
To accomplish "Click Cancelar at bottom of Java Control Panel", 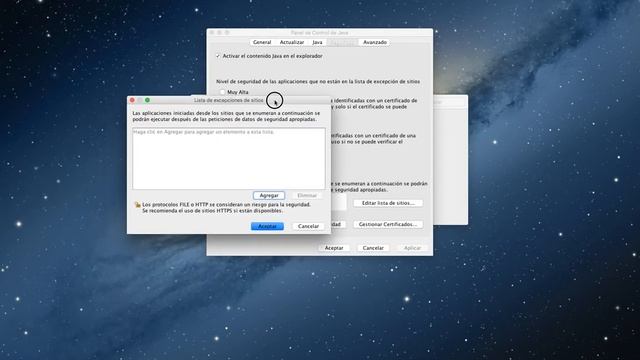I will point(373,248).
